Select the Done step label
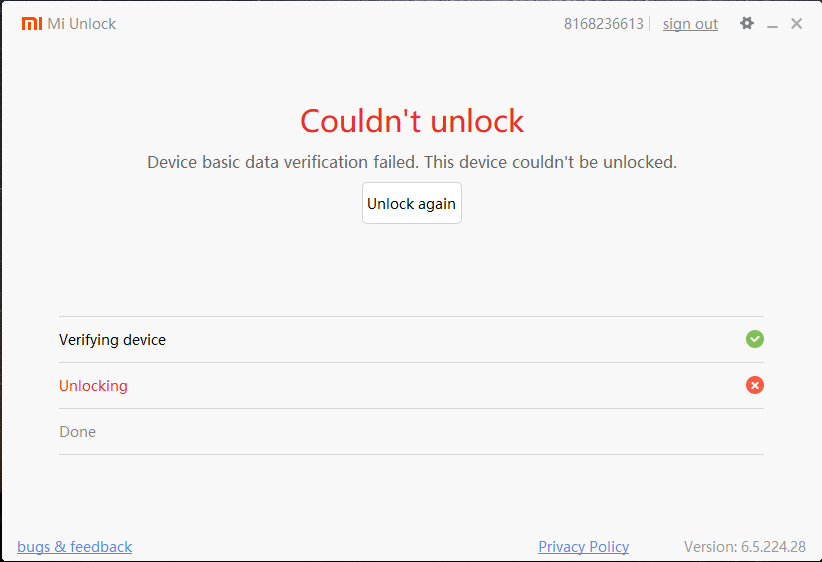The width and height of the screenshot is (822, 562). (x=78, y=432)
